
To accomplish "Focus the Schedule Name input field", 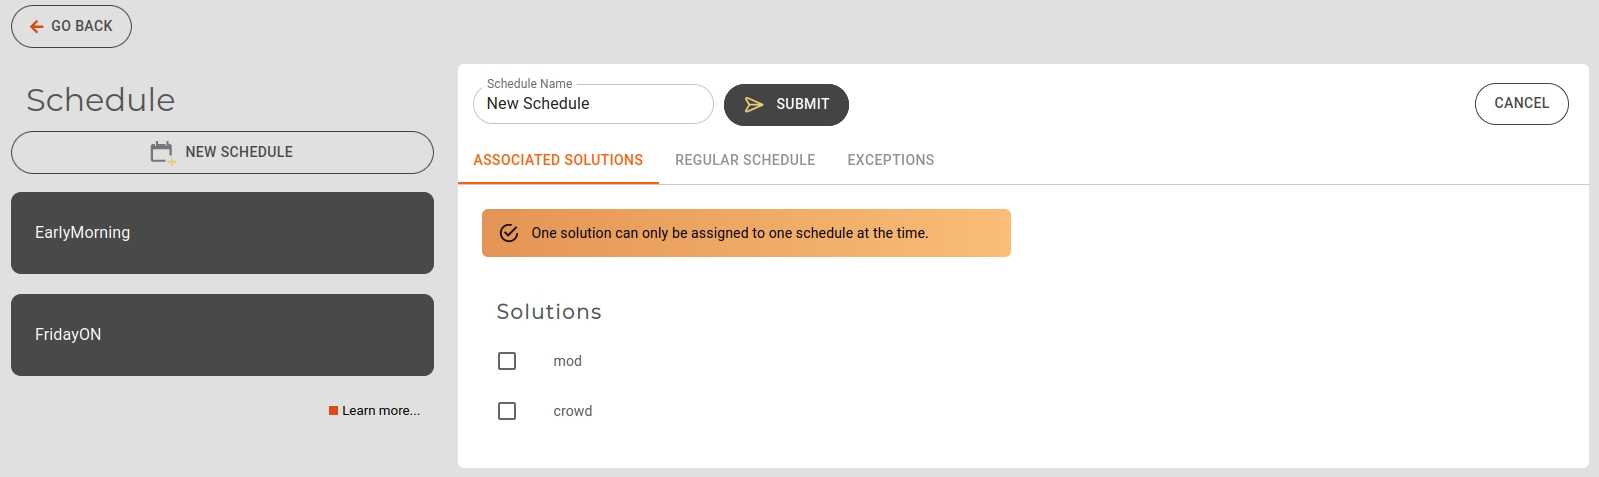I will [593, 104].
